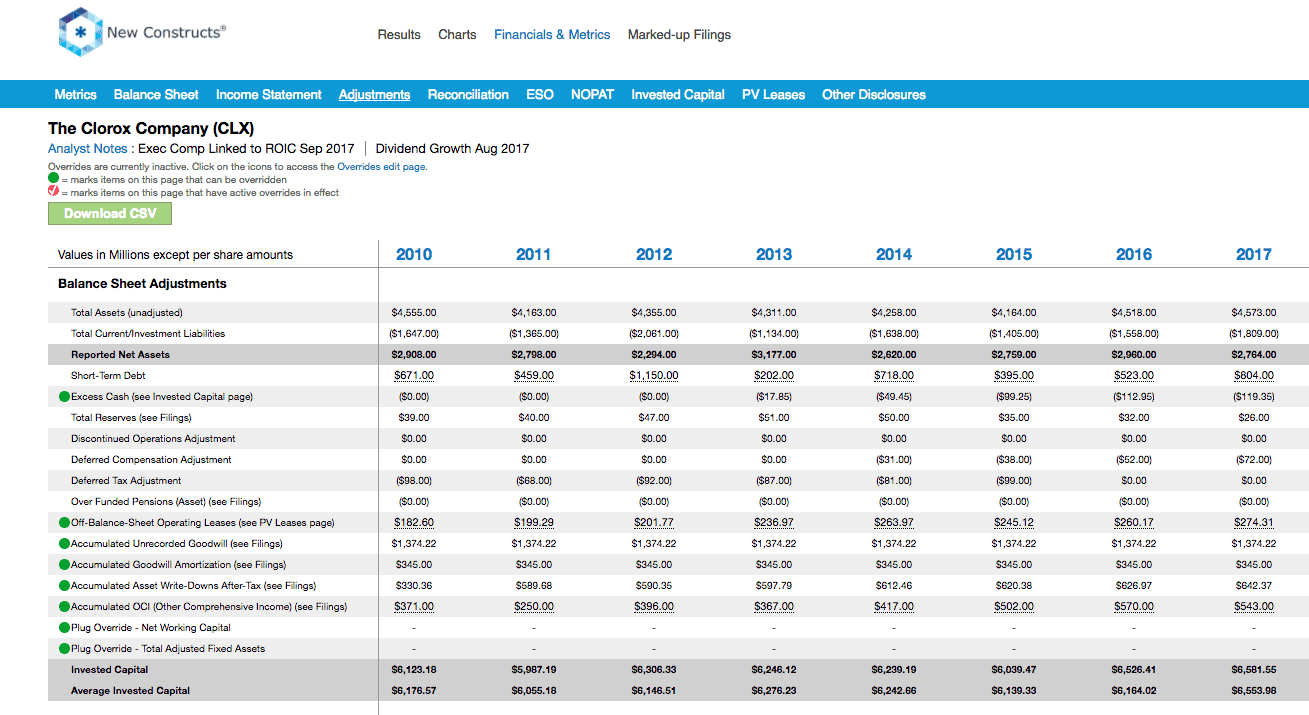Go to the NOPAT tab
This screenshot has width=1309, height=715.
[x=592, y=95]
